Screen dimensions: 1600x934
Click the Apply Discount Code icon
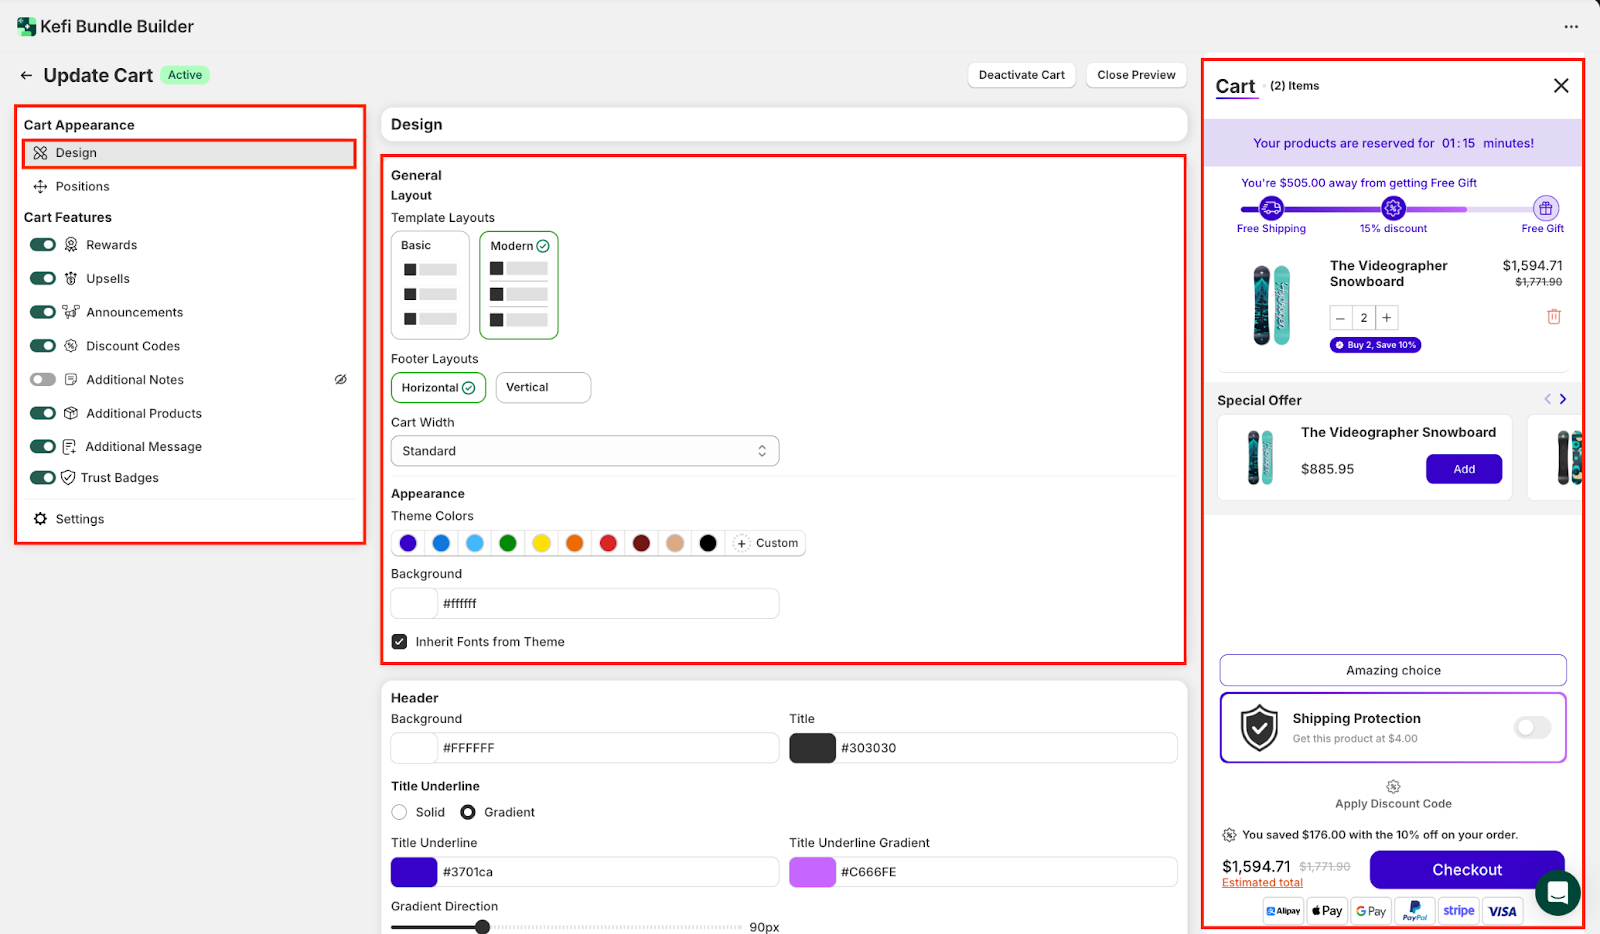pyautogui.click(x=1393, y=787)
